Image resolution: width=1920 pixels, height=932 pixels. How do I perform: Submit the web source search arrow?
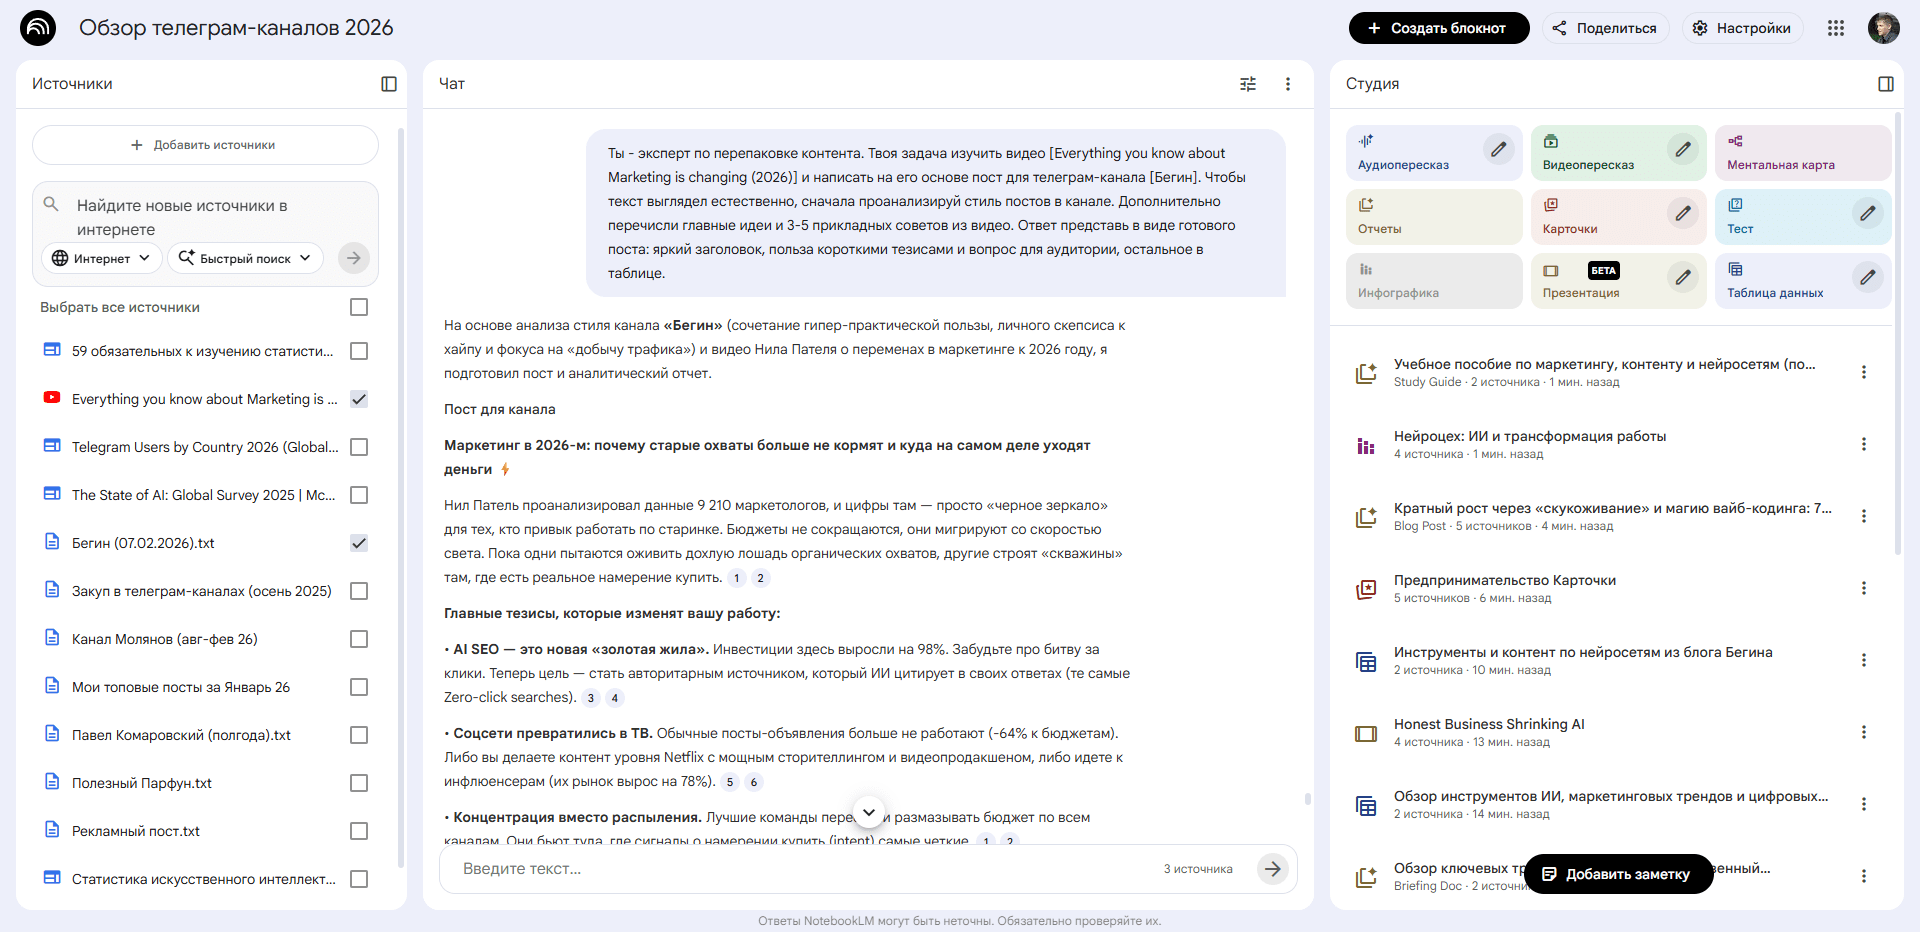coord(353,258)
